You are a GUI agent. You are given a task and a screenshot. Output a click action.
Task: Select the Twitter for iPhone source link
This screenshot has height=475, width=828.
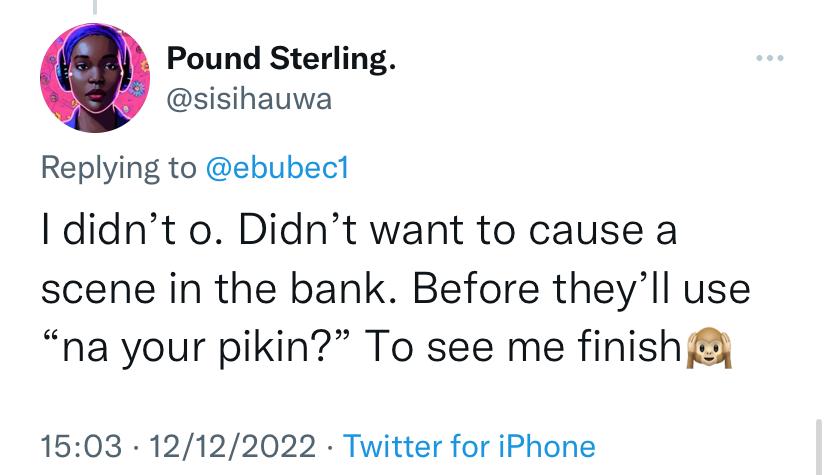click(469, 446)
